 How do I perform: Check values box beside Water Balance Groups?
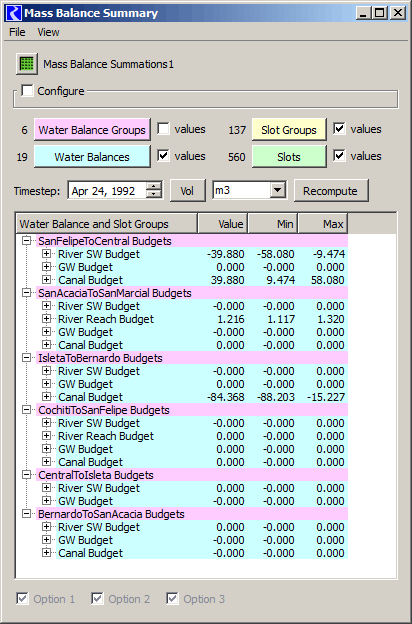click(x=163, y=129)
